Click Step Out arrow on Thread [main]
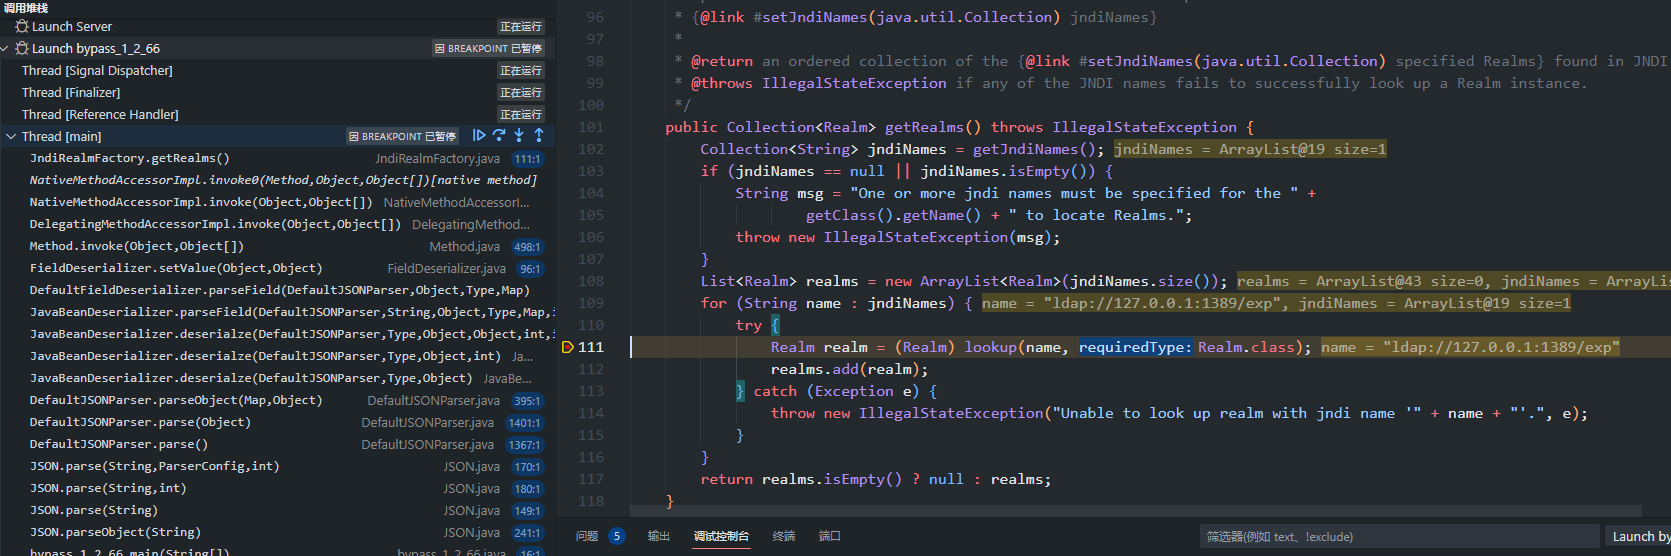1671x556 pixels. click(539, 136)
